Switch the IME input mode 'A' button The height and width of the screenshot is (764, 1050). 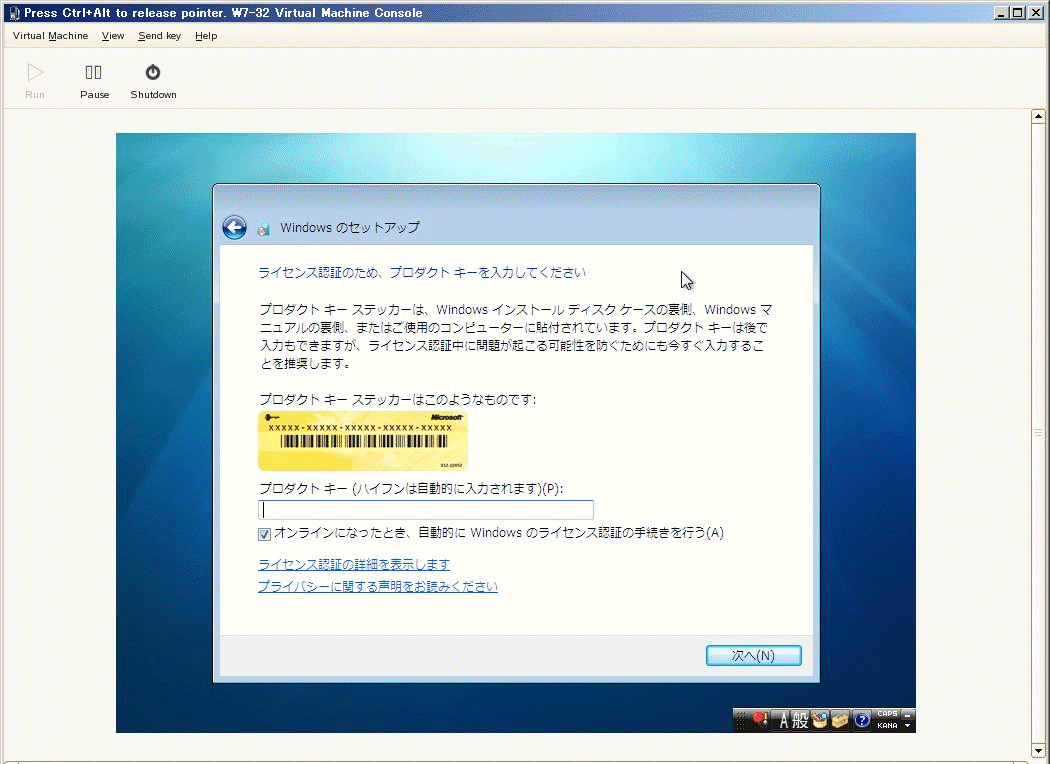781,720
